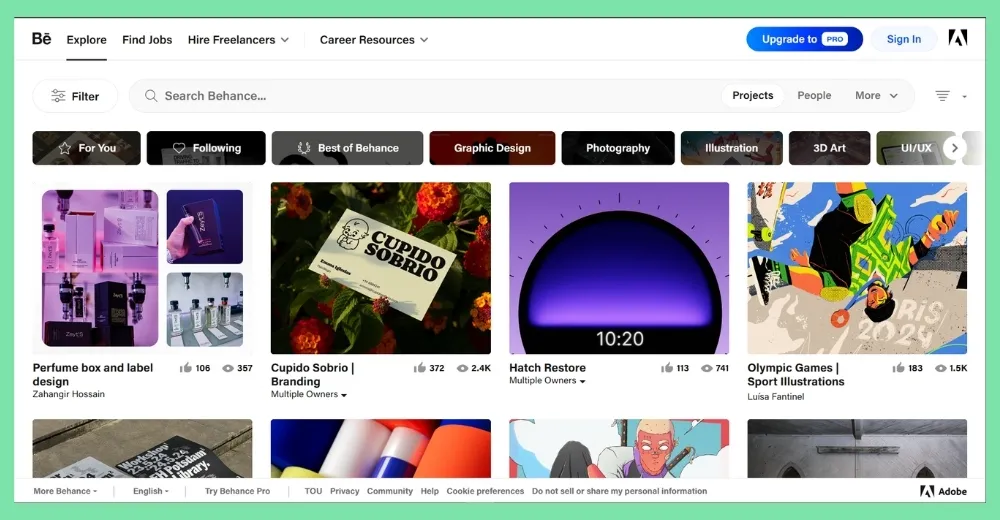Select the Following category
Screen dimensions: 1000x520
[x=206, y=148]
